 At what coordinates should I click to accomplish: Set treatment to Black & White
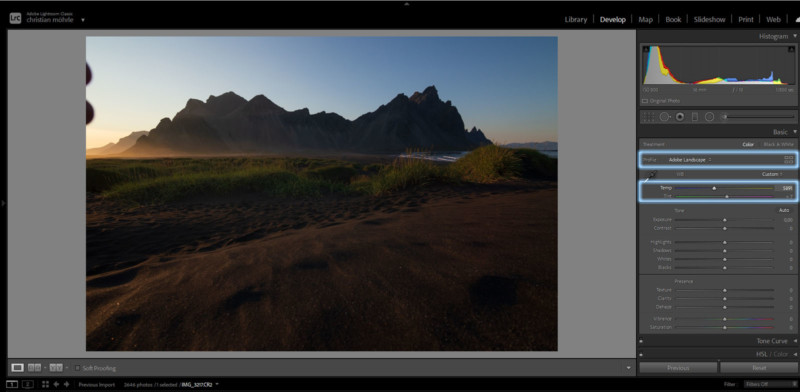pos(779,144)
